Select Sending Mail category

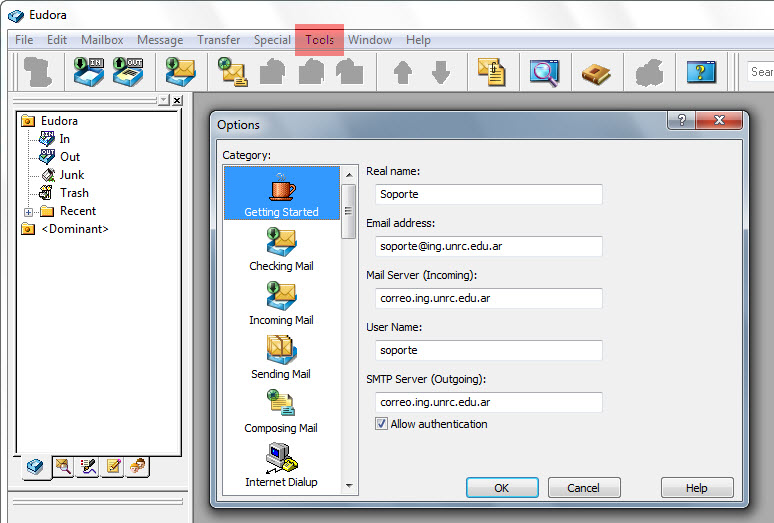coord(281,358)
